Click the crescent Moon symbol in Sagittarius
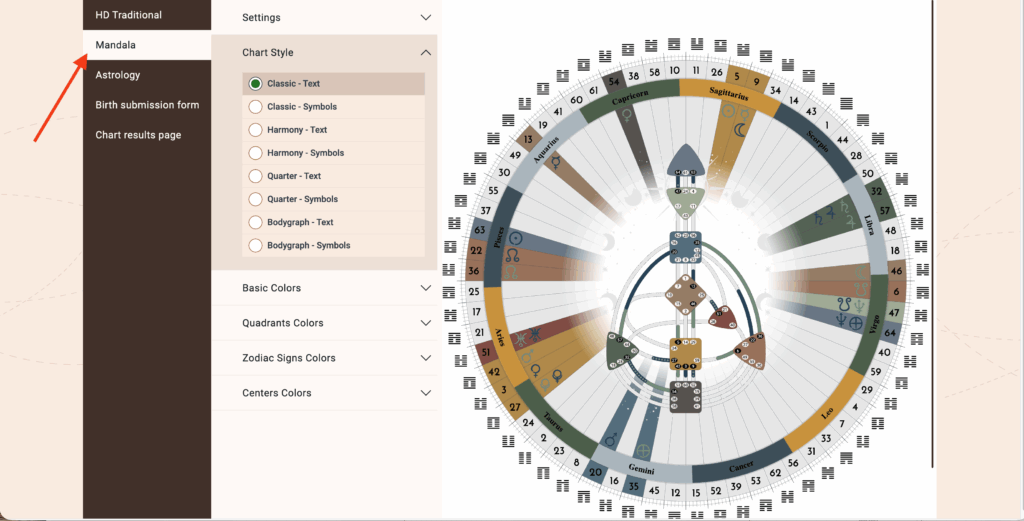The height and width of the screenshot is (521, 1024). coord(741,129)
